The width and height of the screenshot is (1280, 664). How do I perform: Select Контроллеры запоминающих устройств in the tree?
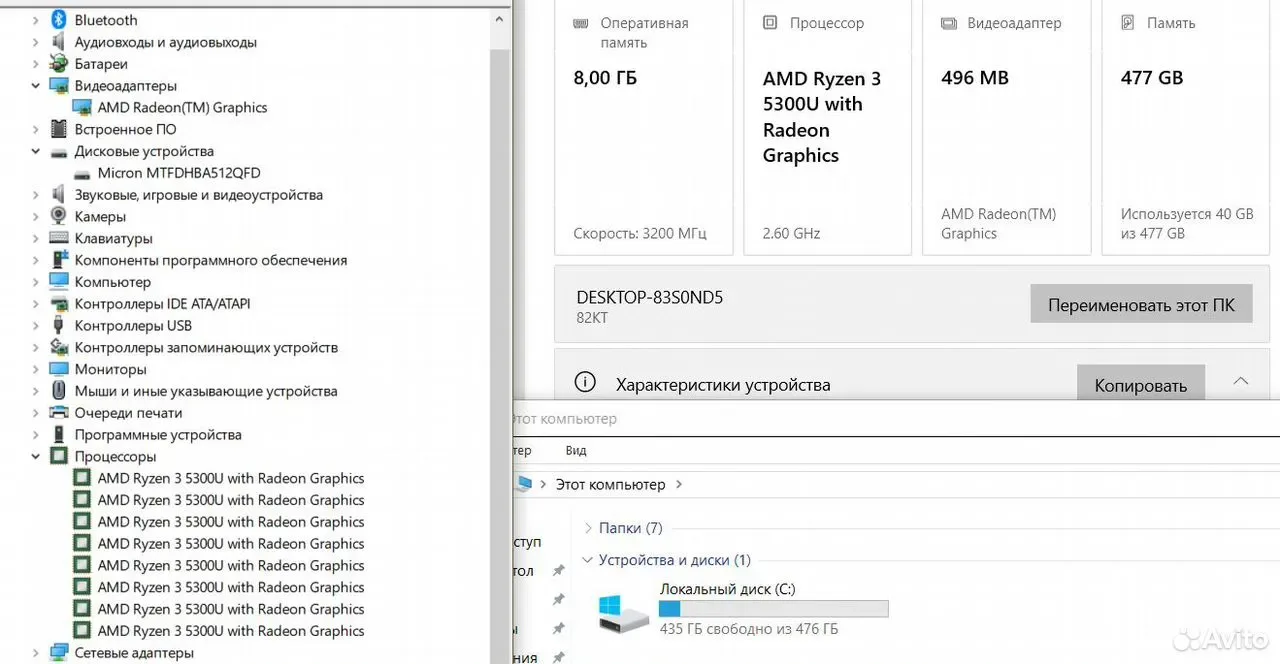pos(206,348)
